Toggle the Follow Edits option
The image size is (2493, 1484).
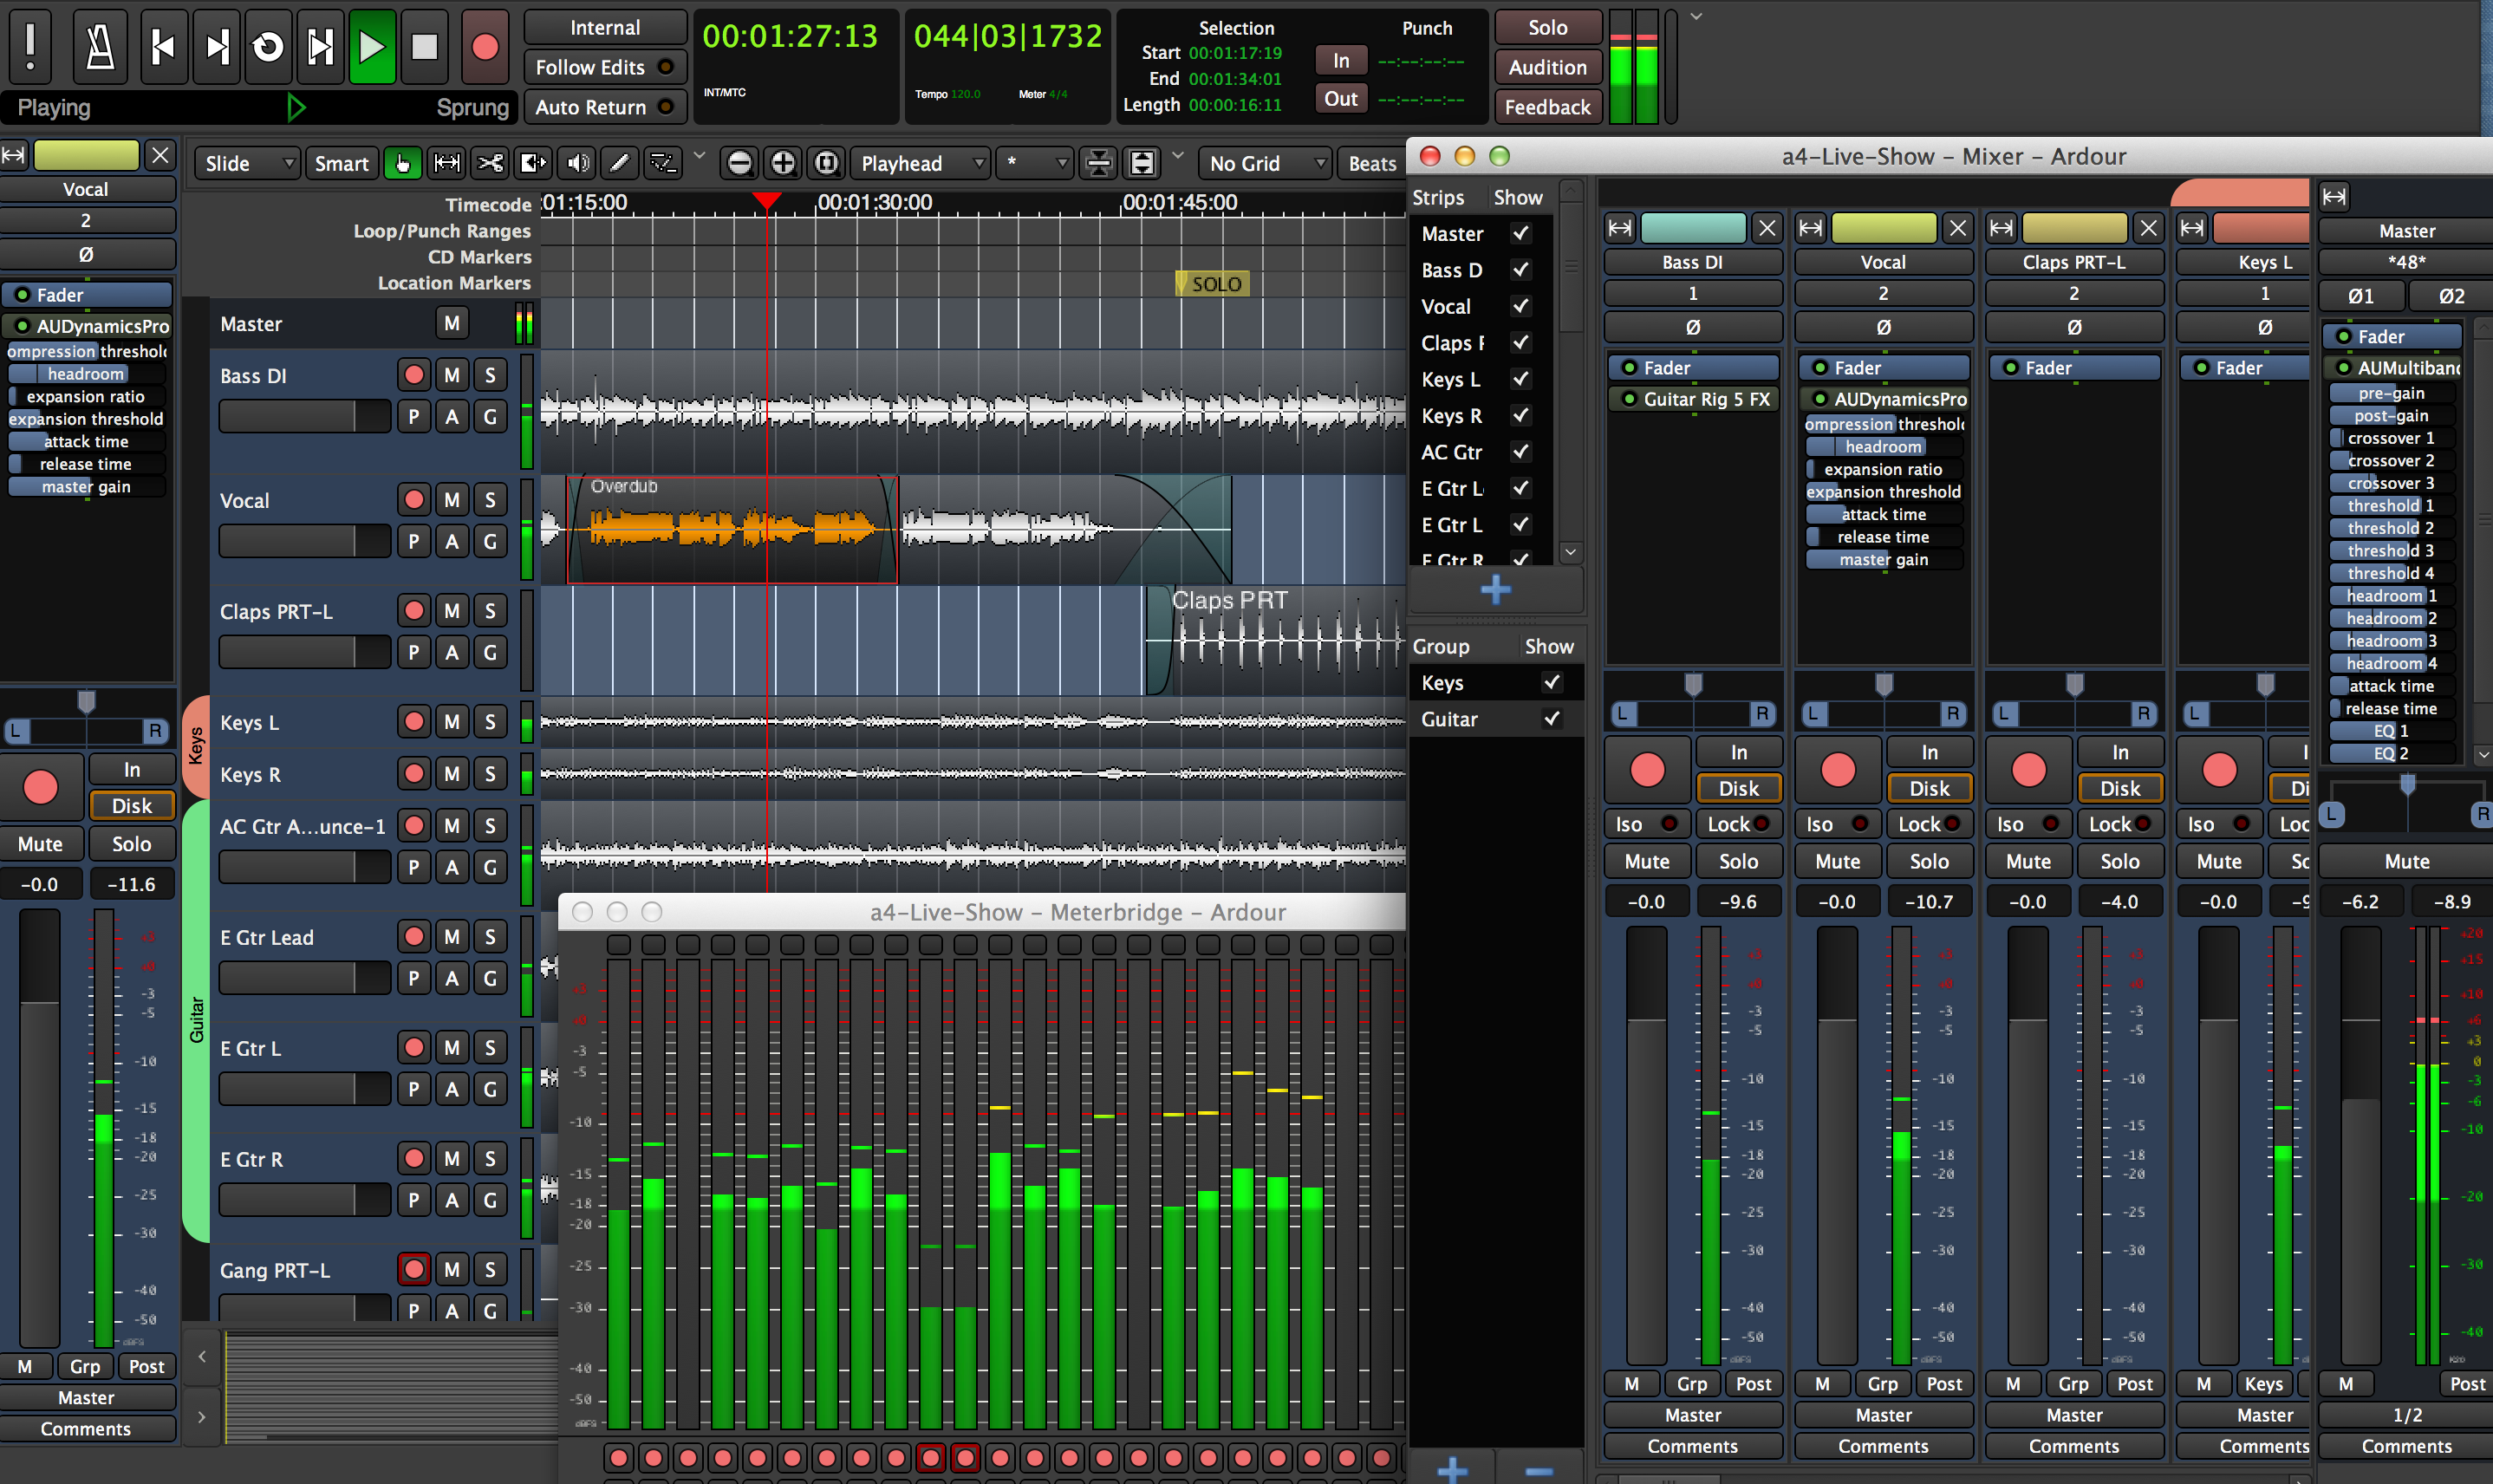click(x=599, y=68)
